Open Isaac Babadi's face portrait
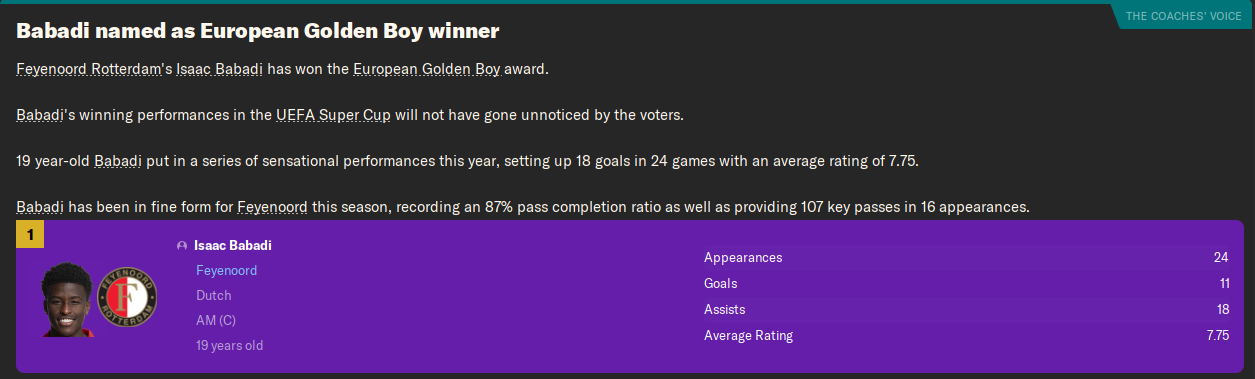Viewport: 1255px width, 379px height. [66, 299]
